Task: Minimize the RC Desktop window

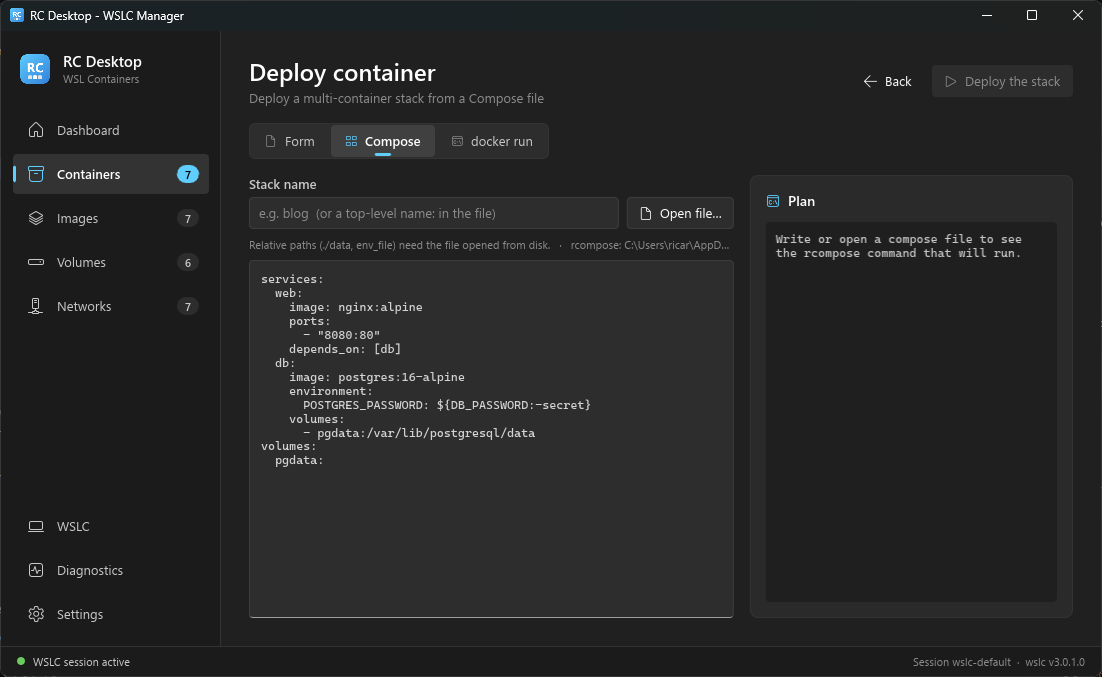Action: (987, 15)
